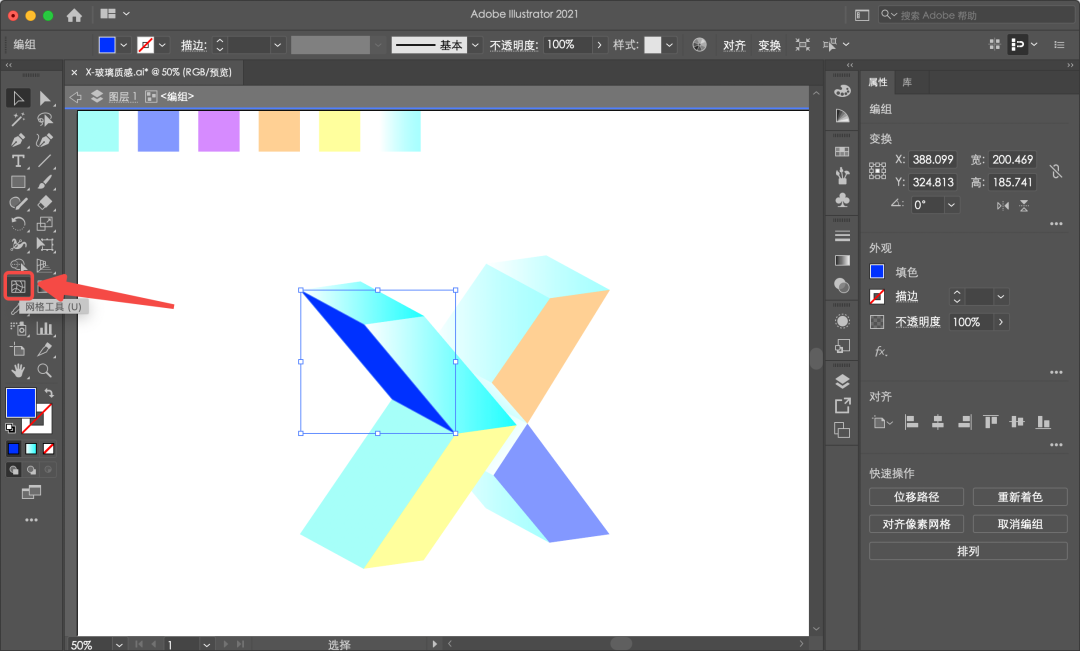Screen dimensions: 1080x651
Task: Select the Mesh tool
Action: (19, 287)
